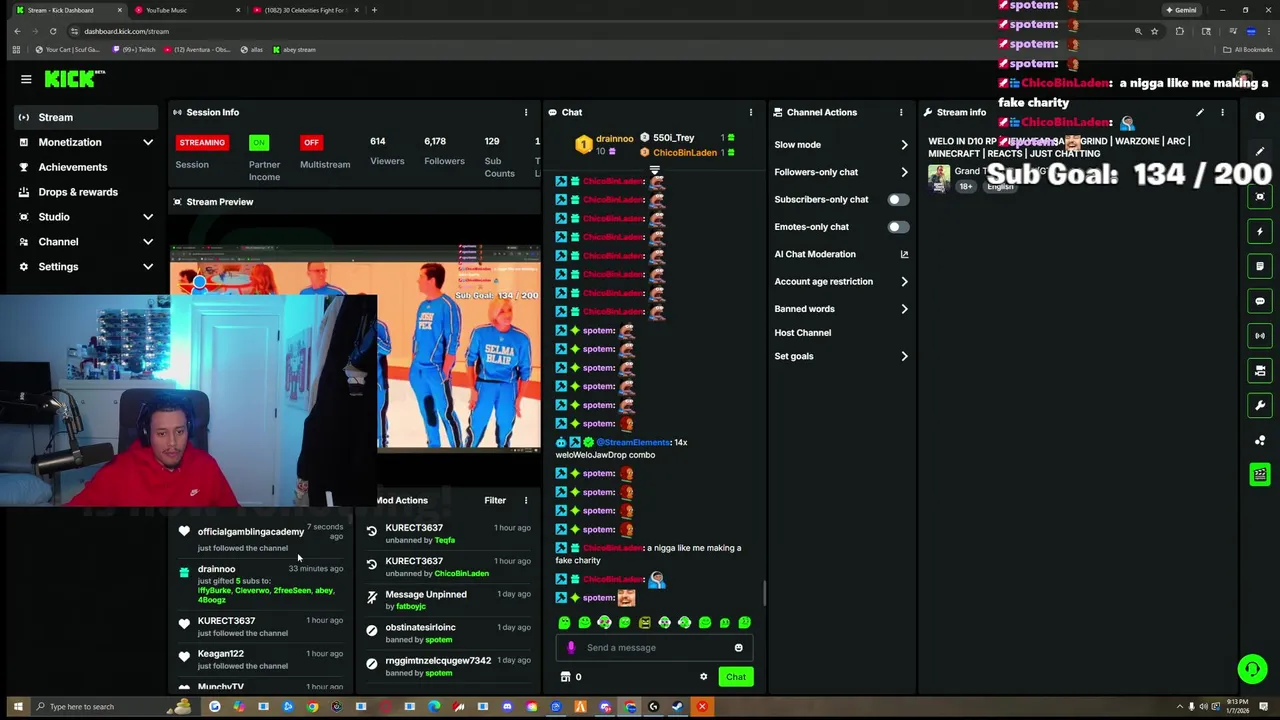Expand Followers-only chat options
Image resolution: width=1280 pixels, height=720 pixels.
[904, 172]
